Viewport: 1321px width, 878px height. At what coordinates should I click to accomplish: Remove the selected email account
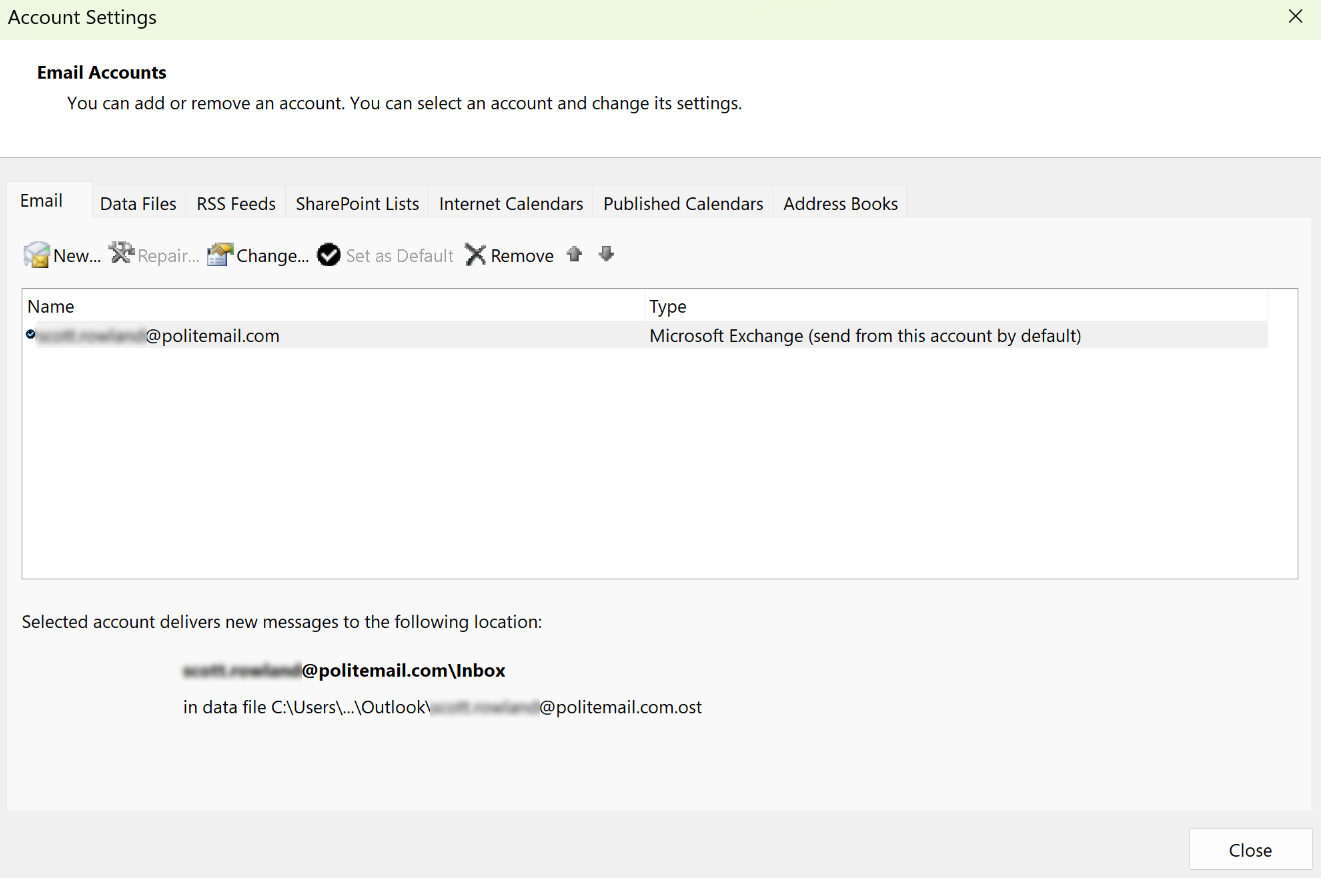(x=510, y=256)
